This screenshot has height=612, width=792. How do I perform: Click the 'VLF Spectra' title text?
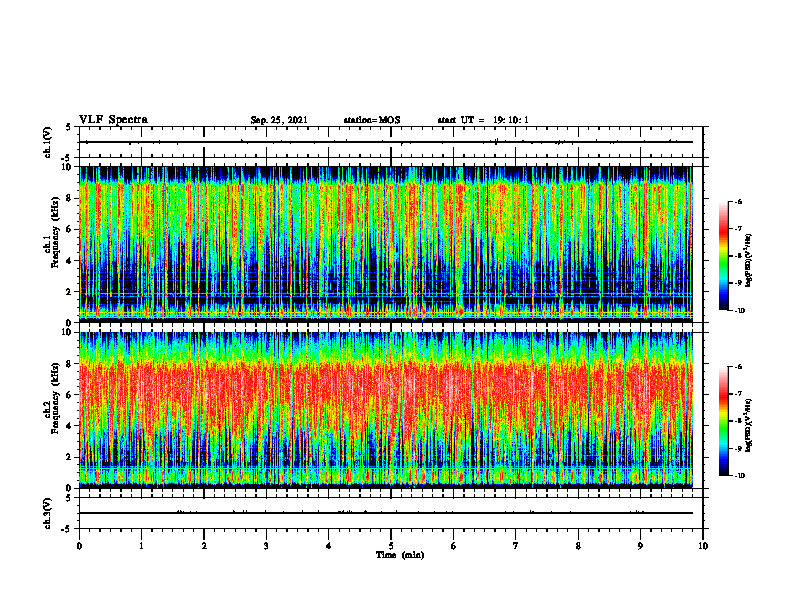[x=113, y=120]
